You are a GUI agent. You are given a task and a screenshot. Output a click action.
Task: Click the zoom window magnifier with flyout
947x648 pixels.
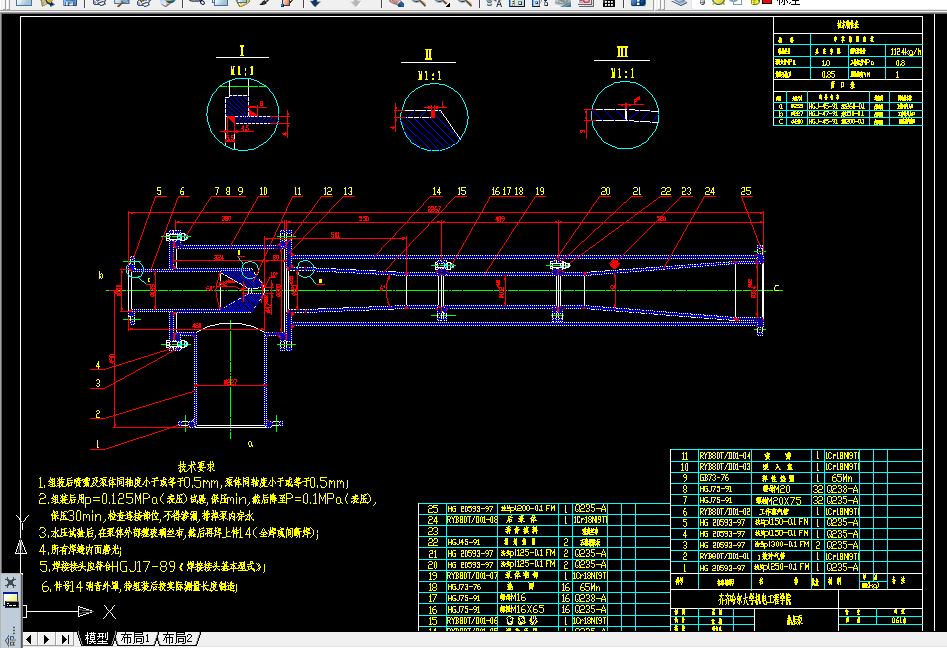click(442, 2)
